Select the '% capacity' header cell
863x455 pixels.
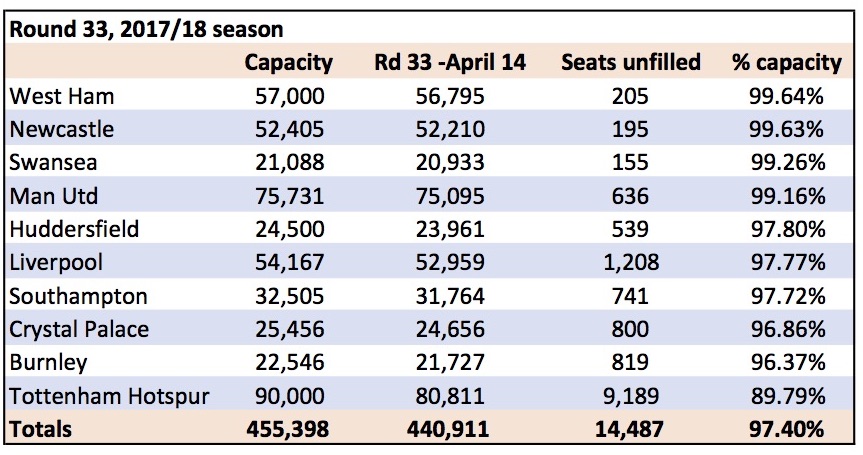(787, 63)
